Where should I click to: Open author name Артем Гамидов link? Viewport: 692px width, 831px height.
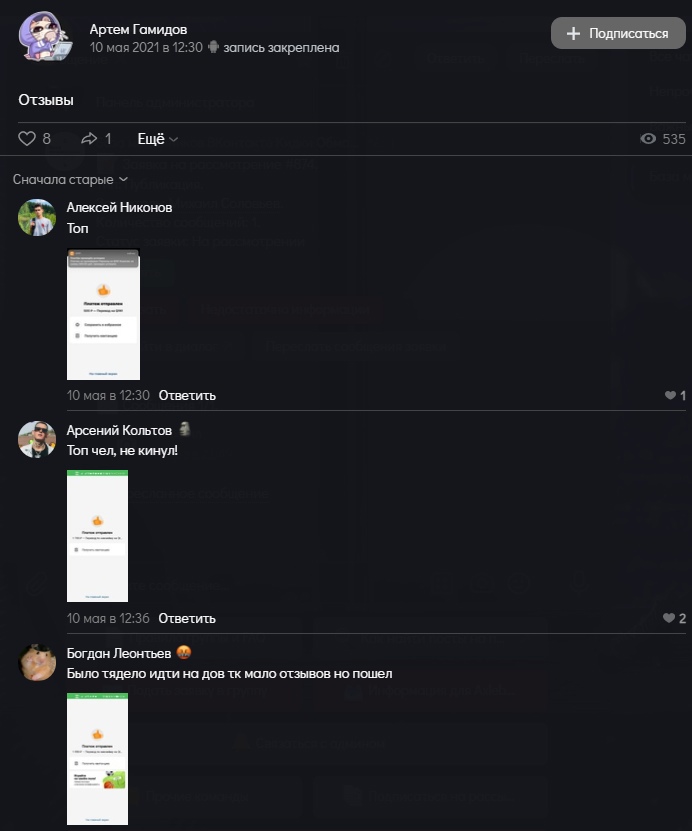coord(138,29)
